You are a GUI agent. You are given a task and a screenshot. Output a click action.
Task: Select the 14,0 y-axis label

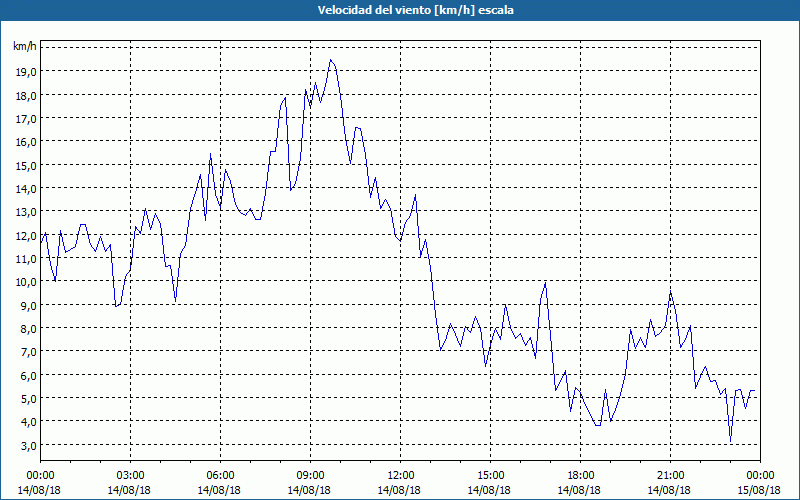coord(27,189)
